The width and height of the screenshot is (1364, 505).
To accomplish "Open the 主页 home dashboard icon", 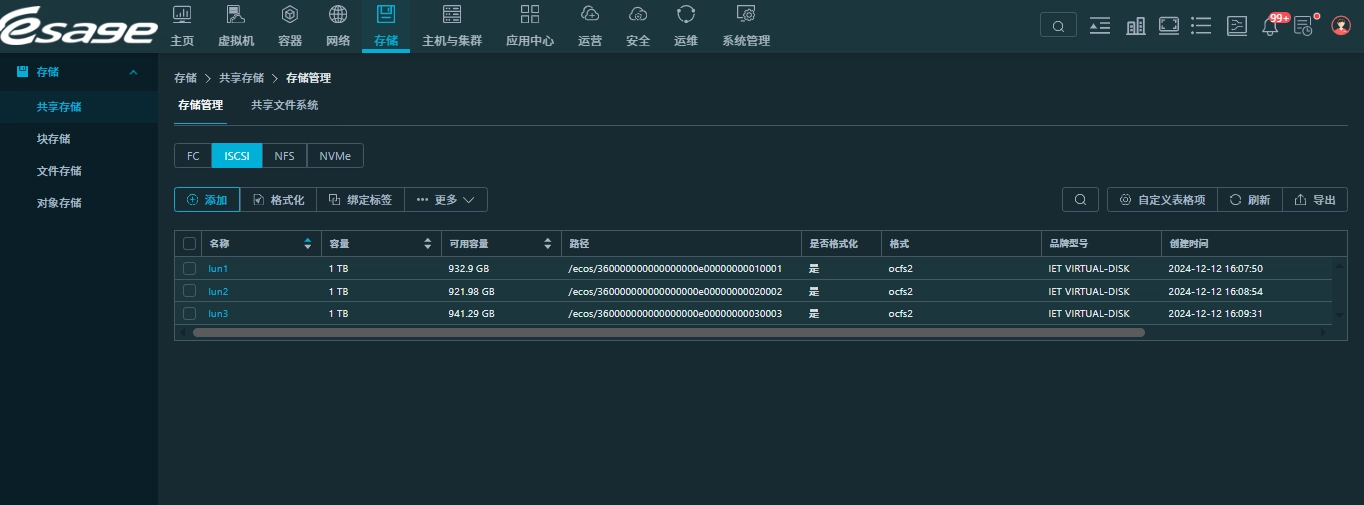I will point(182,14).
